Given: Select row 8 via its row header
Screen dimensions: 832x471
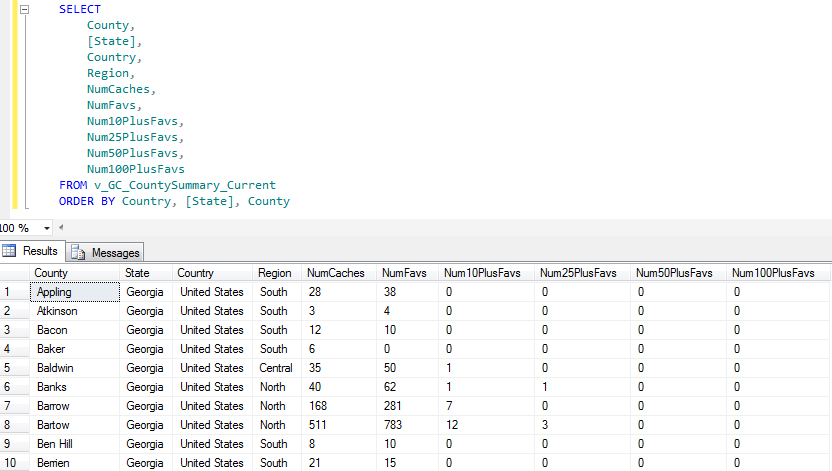Looking at the screenshot, I should (14, 425).
